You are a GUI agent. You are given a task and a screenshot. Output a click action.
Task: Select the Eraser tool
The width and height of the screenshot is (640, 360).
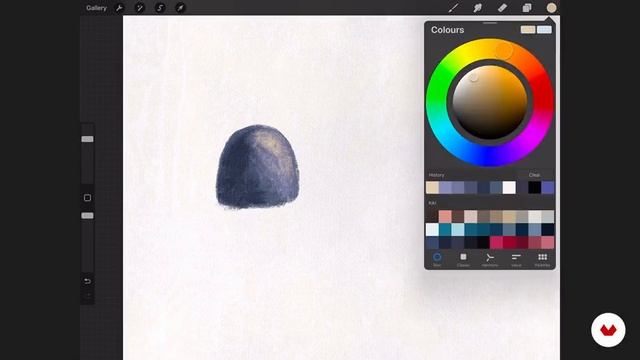502,8
